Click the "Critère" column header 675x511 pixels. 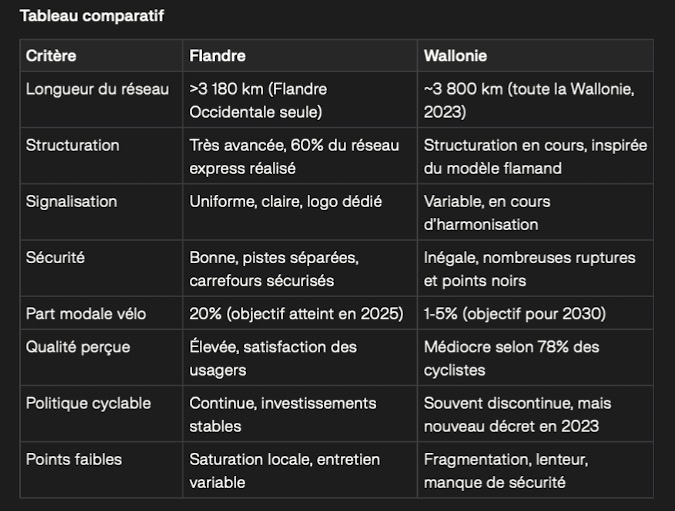click(51, 56)
